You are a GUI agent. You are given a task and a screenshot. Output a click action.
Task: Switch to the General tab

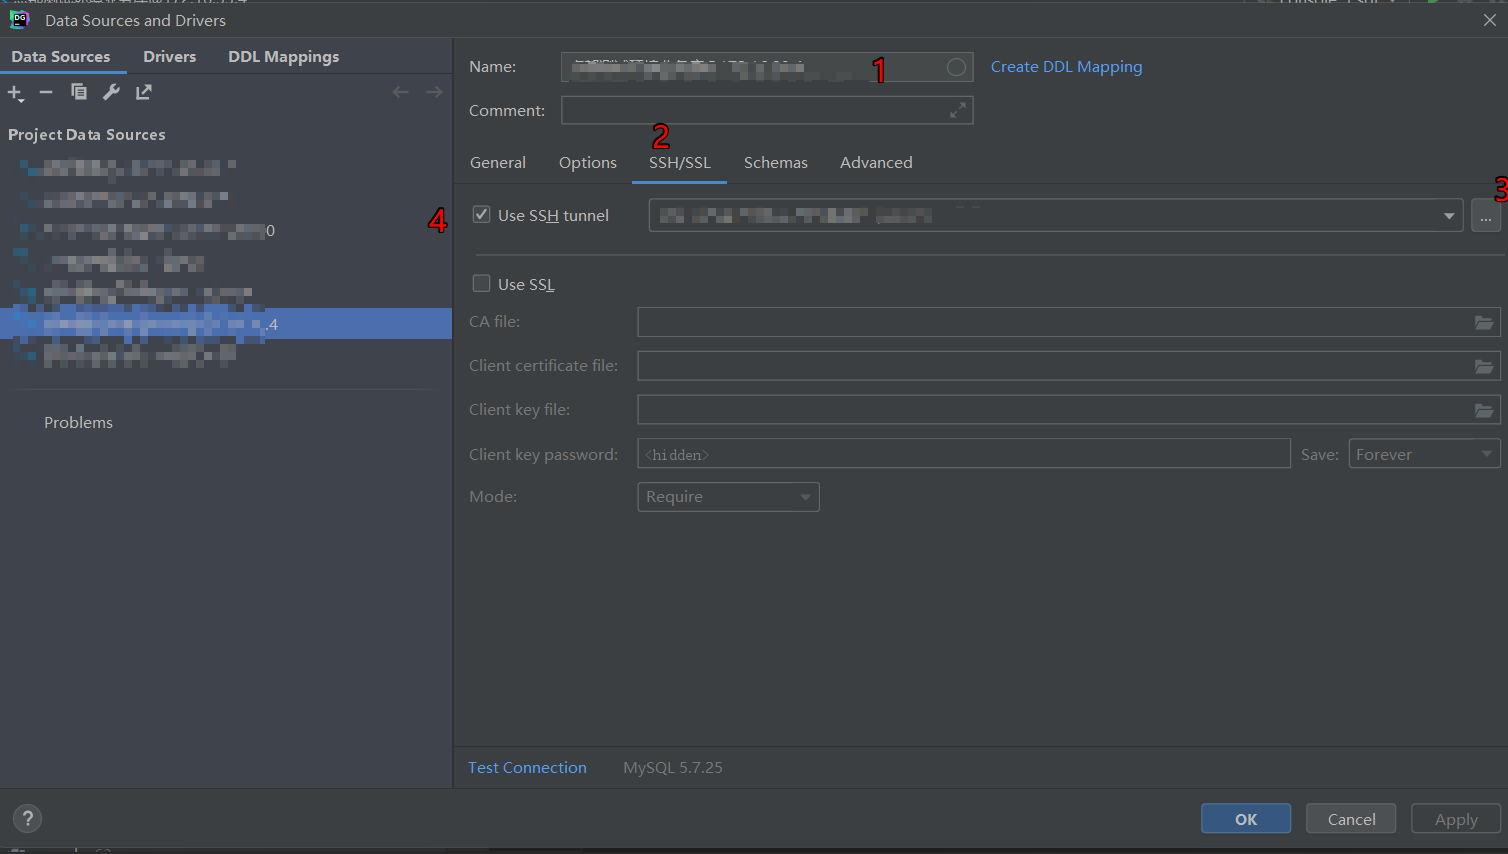[498, 163]
